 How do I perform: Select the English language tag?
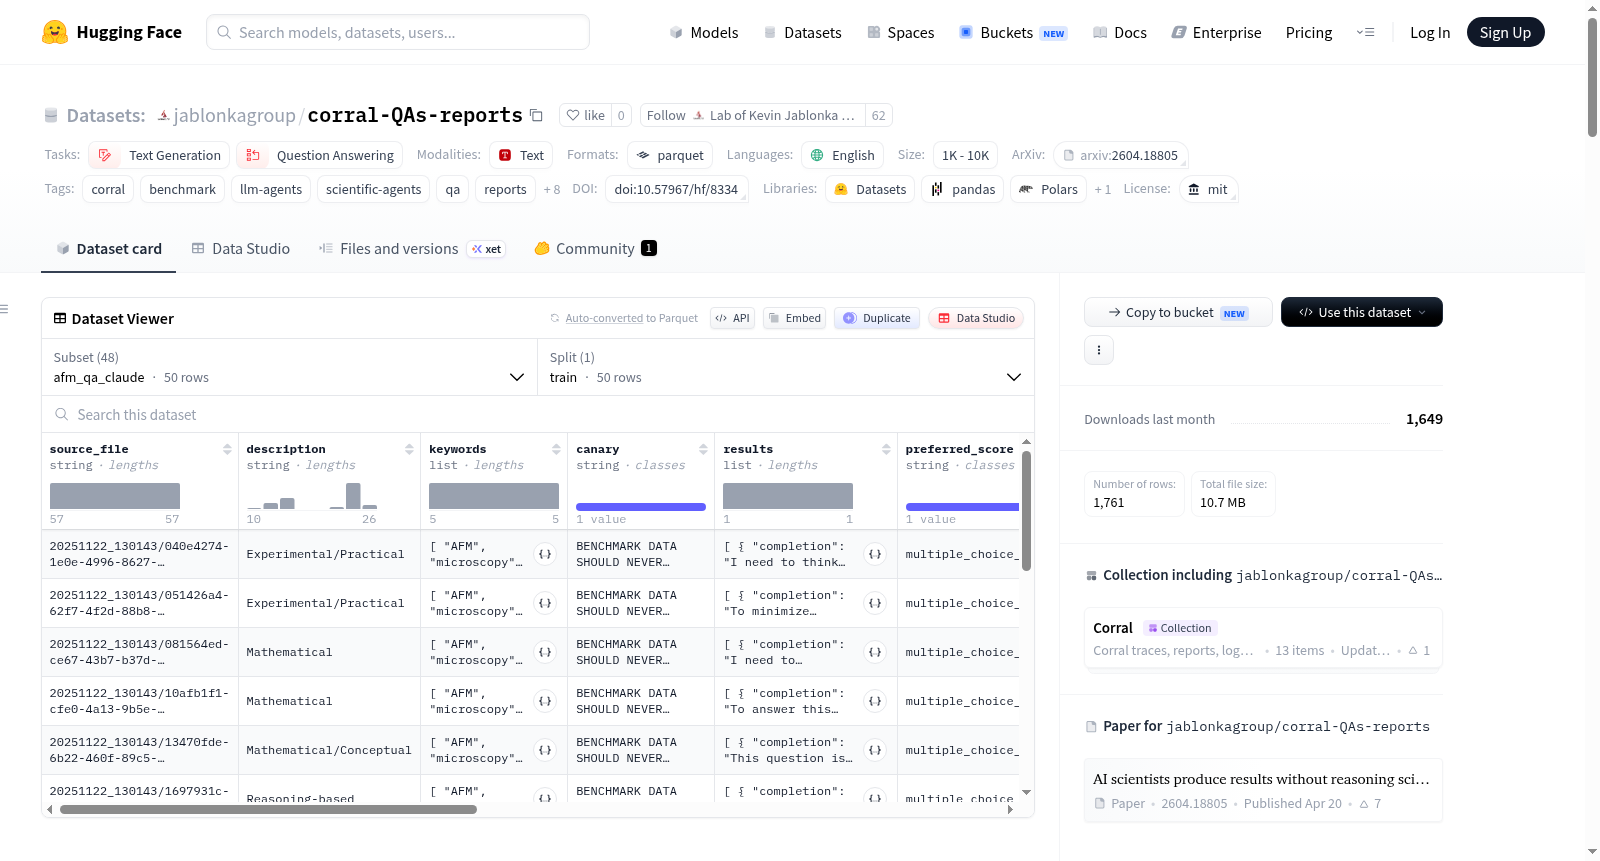[x=842, y=155]
